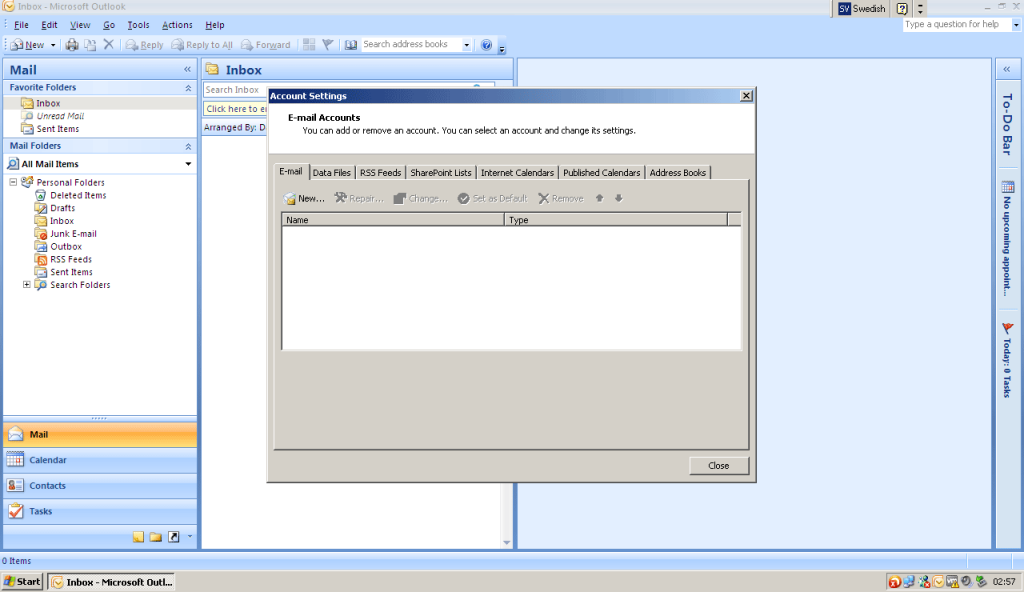Image resolution: width=1024 pixels, height=592 pixels.
Task: Expand the To-Do Bar
Action: pyautogui.click(x=1007, y=69)
